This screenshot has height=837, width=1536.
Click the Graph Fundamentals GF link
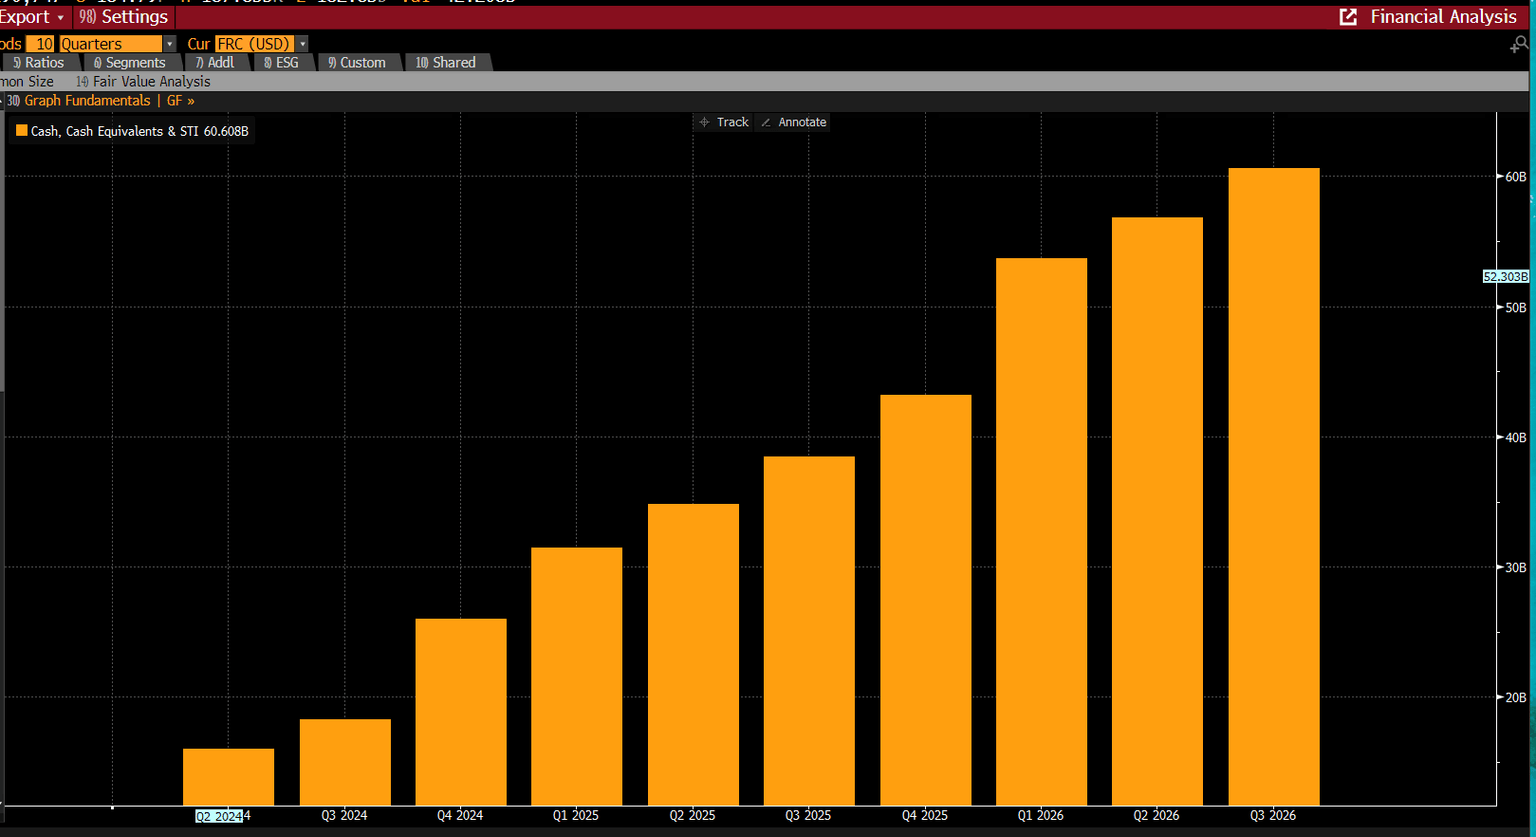coord(100,100)
